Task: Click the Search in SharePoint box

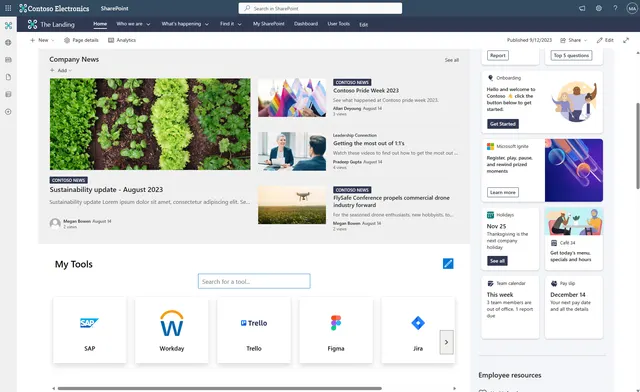Action: click(x=320, y=8)
